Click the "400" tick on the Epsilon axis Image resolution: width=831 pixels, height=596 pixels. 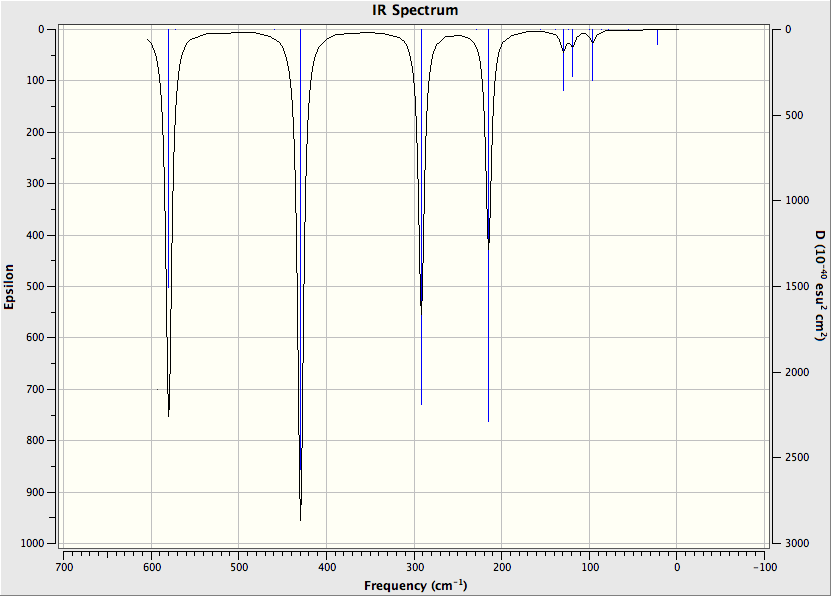[35, 235]
